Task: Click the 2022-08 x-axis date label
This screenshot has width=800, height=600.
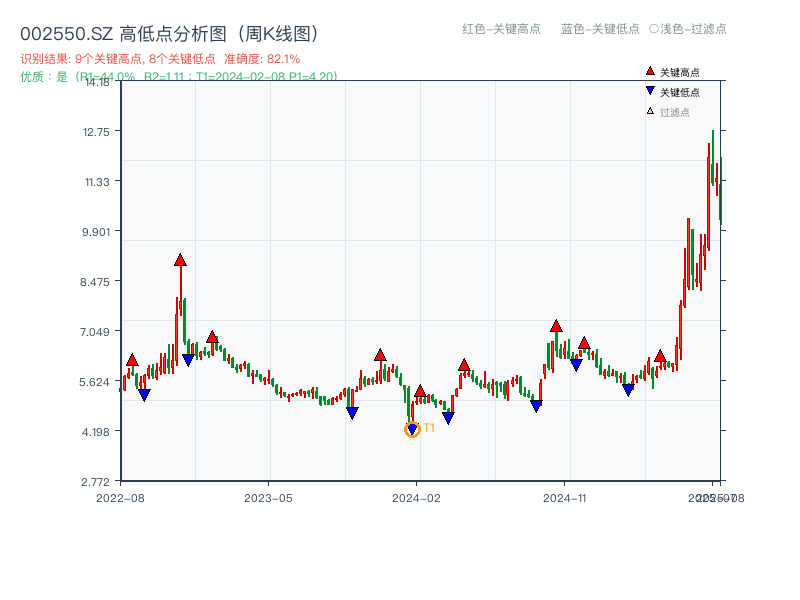Action: (120, 498)
